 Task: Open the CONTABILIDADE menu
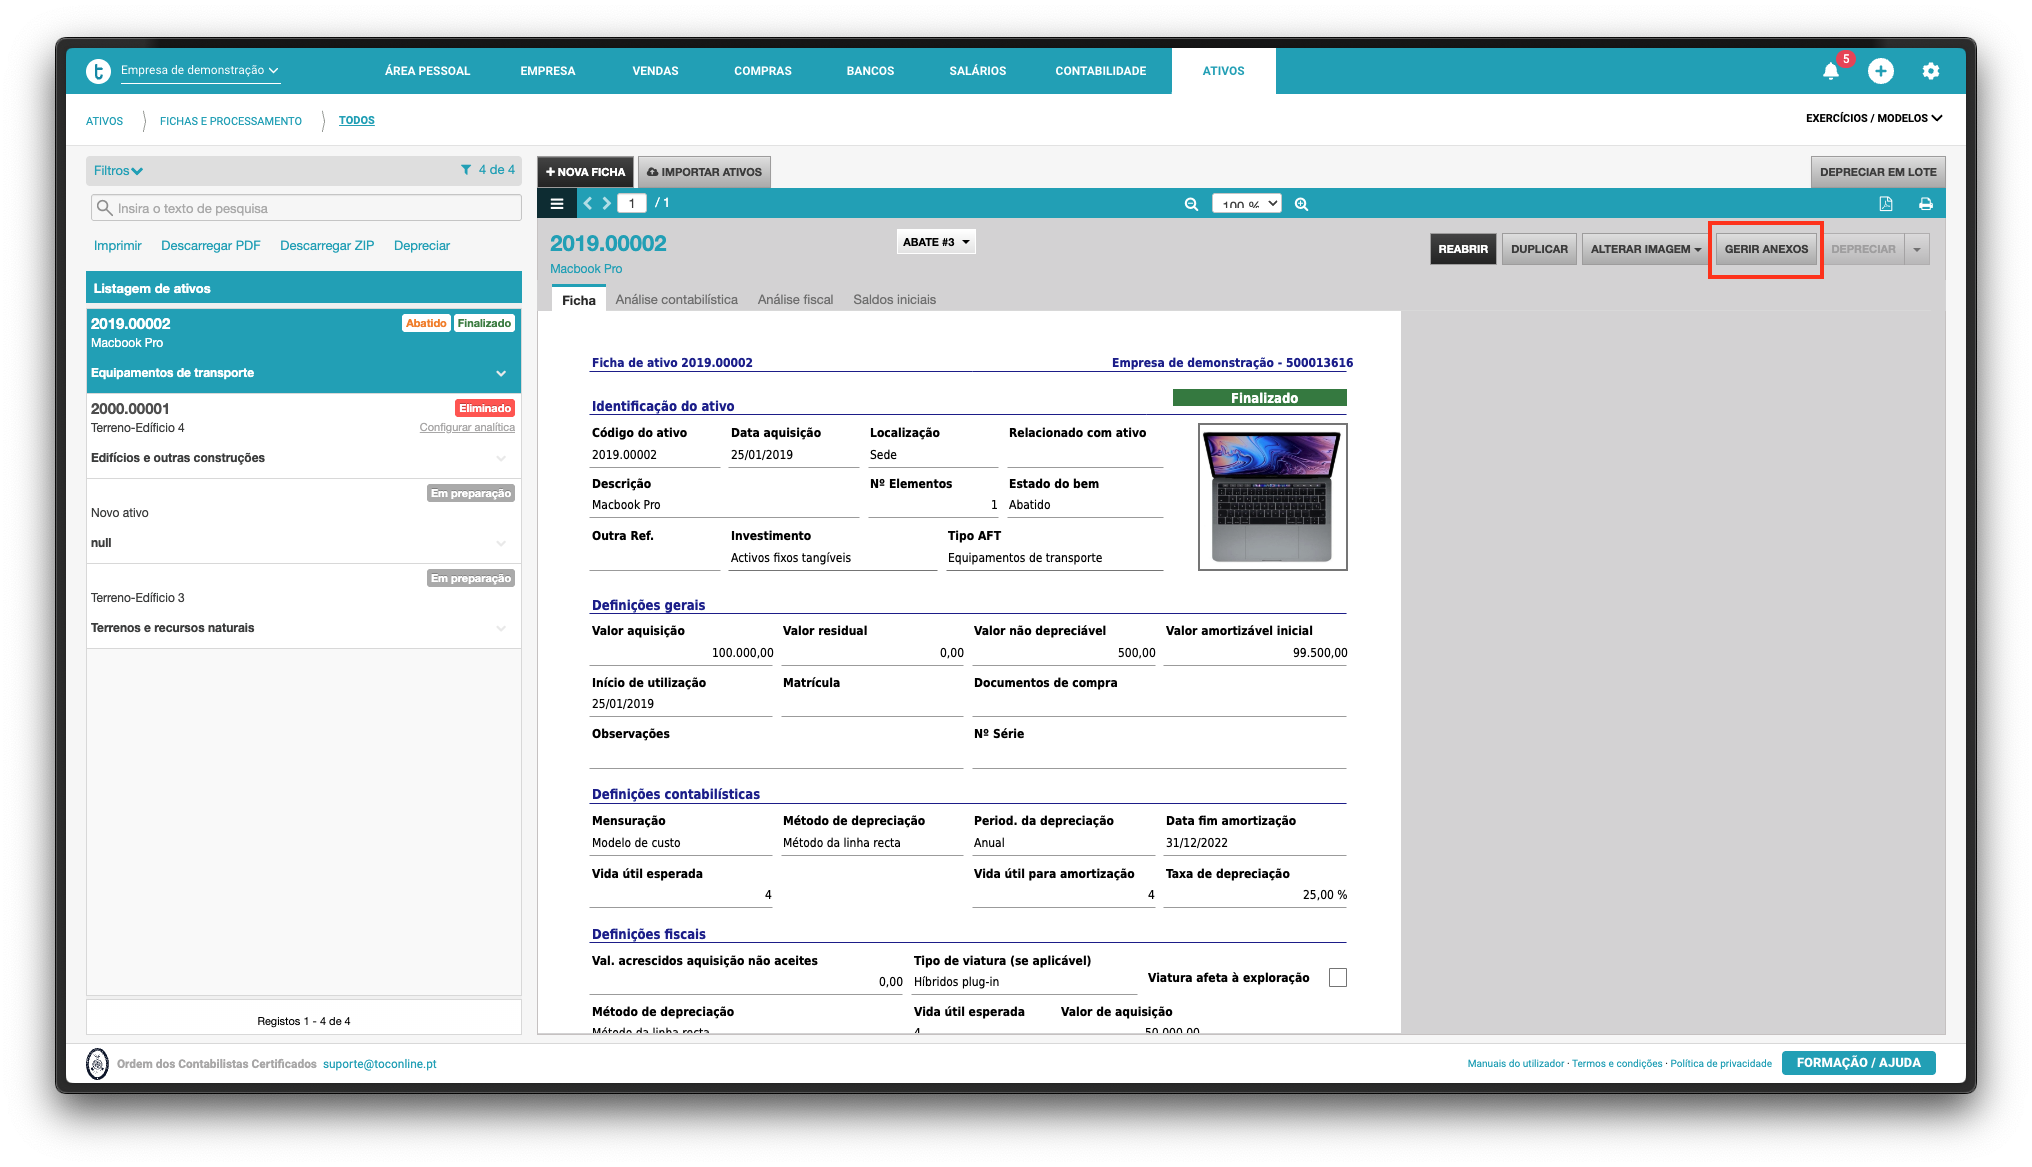[1100, 71]
